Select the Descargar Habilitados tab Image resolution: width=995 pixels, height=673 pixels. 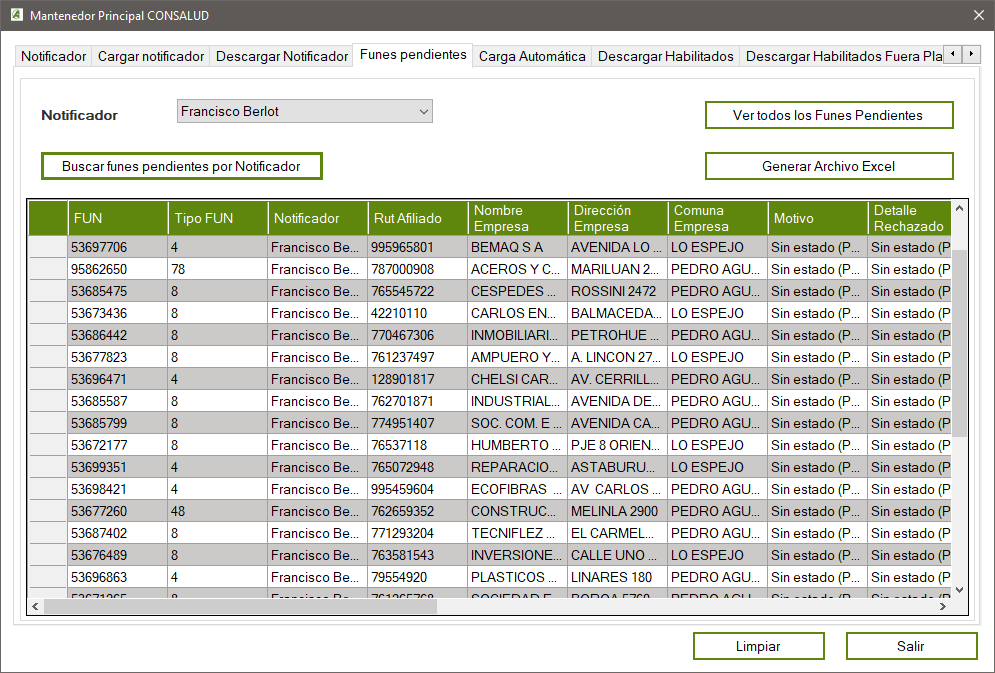tap(666, 57)
